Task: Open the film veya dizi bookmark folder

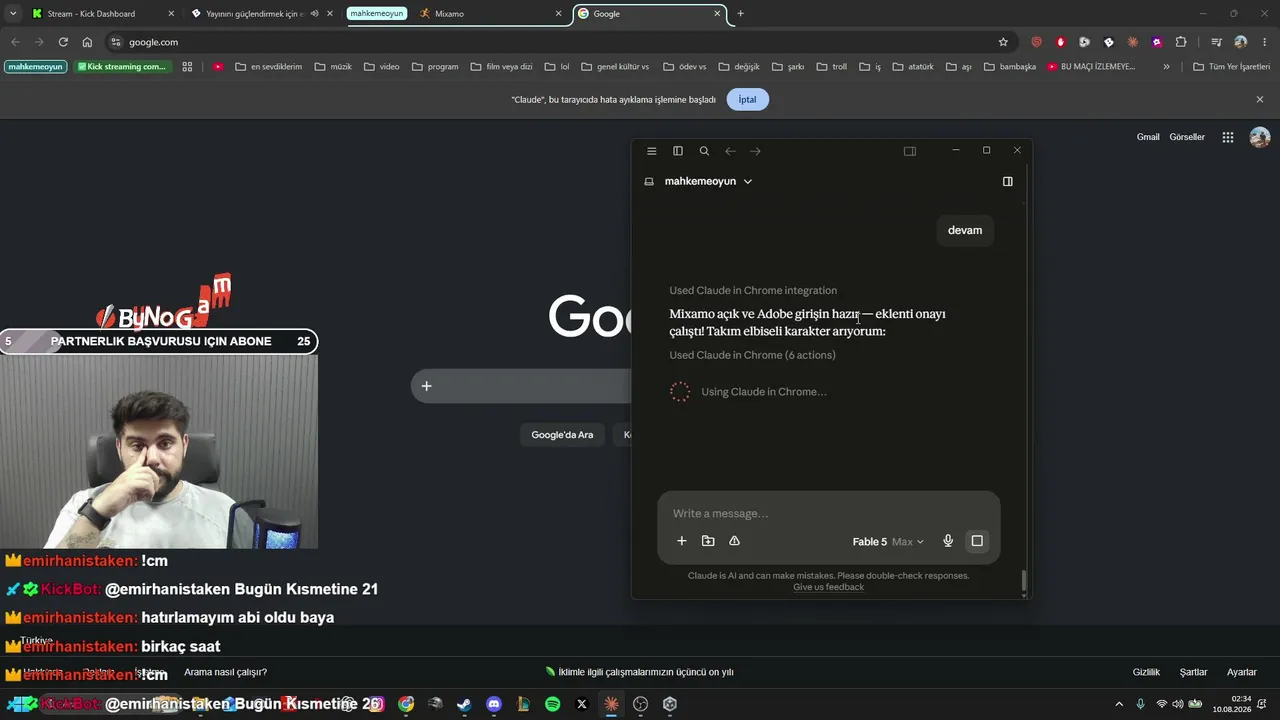Action: click(501, 67)
